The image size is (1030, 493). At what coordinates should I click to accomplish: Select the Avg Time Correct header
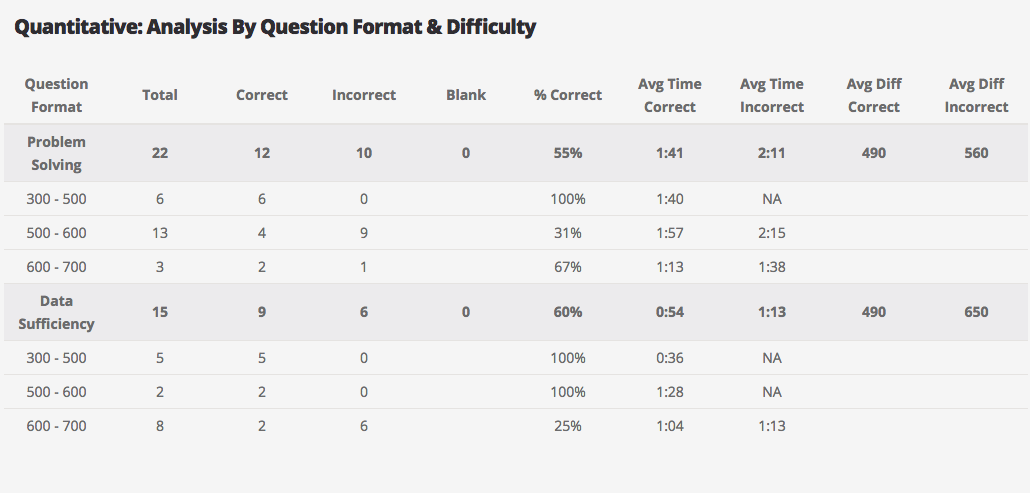coord(670,95)
